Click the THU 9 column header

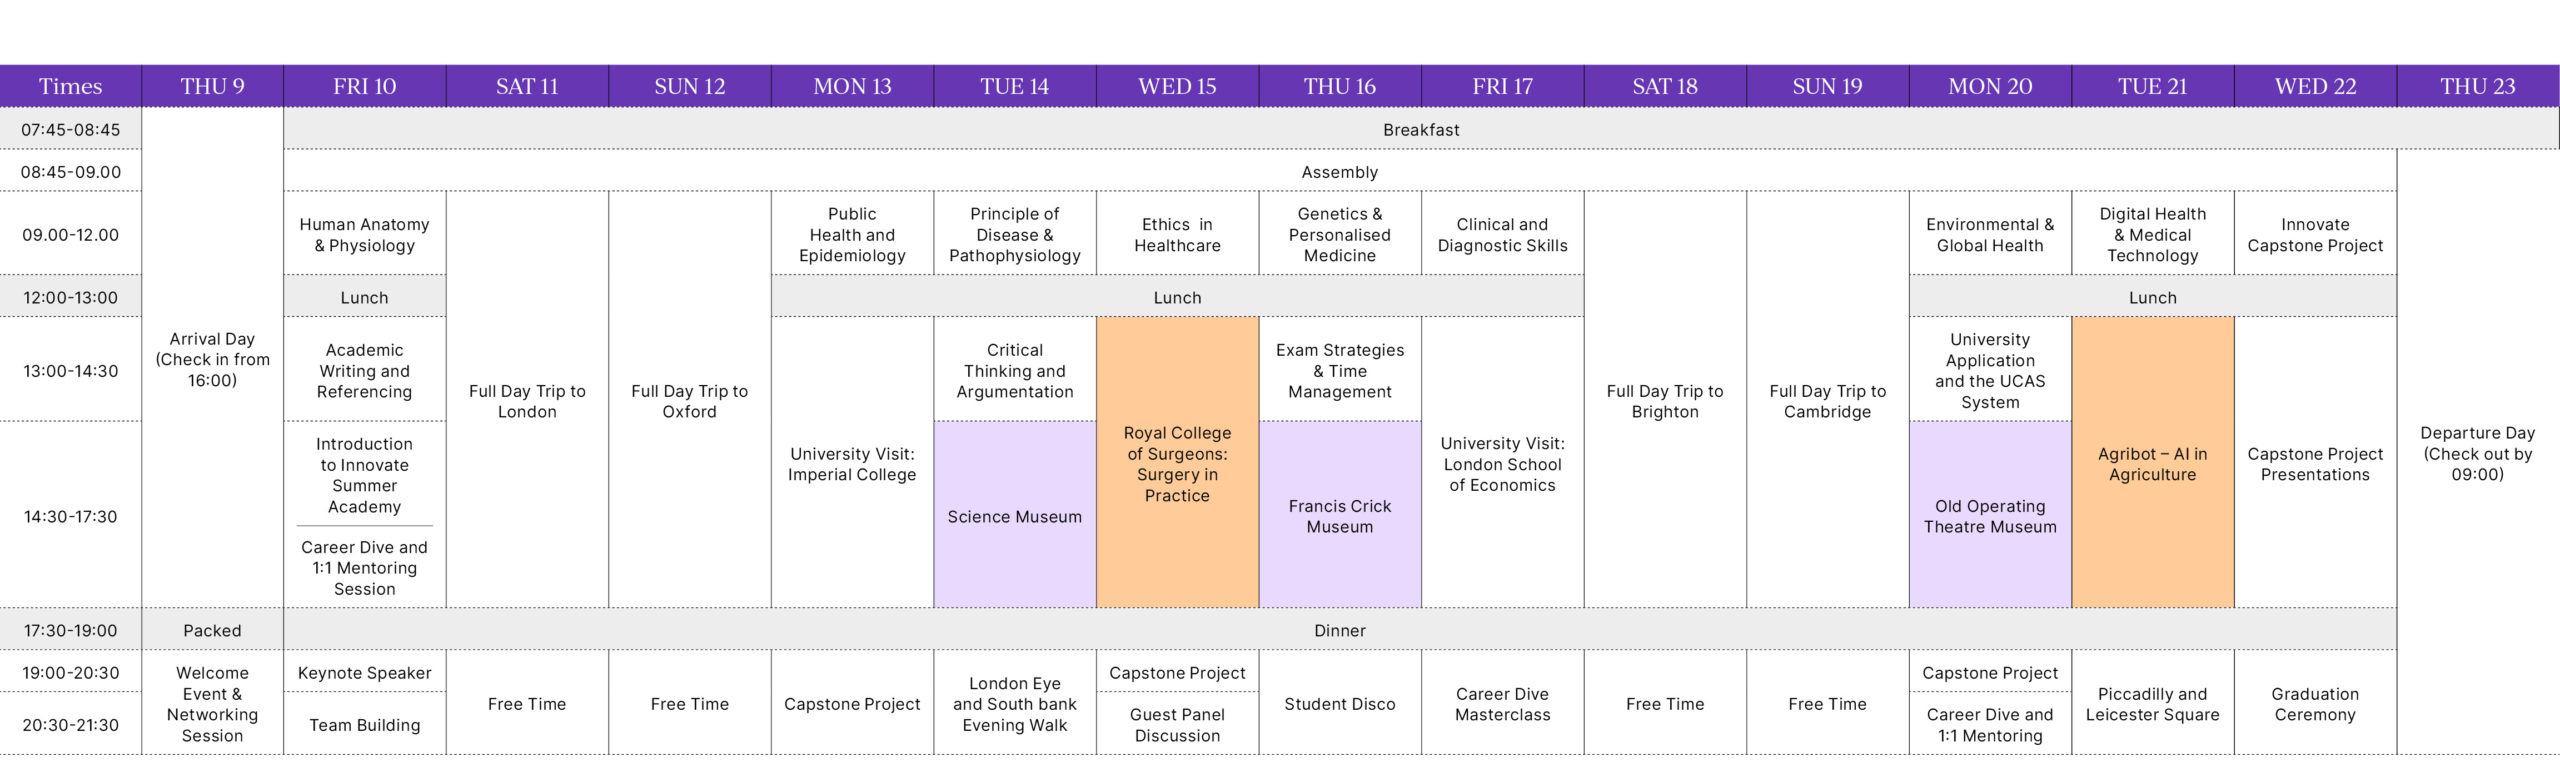(x=212, y=87)
